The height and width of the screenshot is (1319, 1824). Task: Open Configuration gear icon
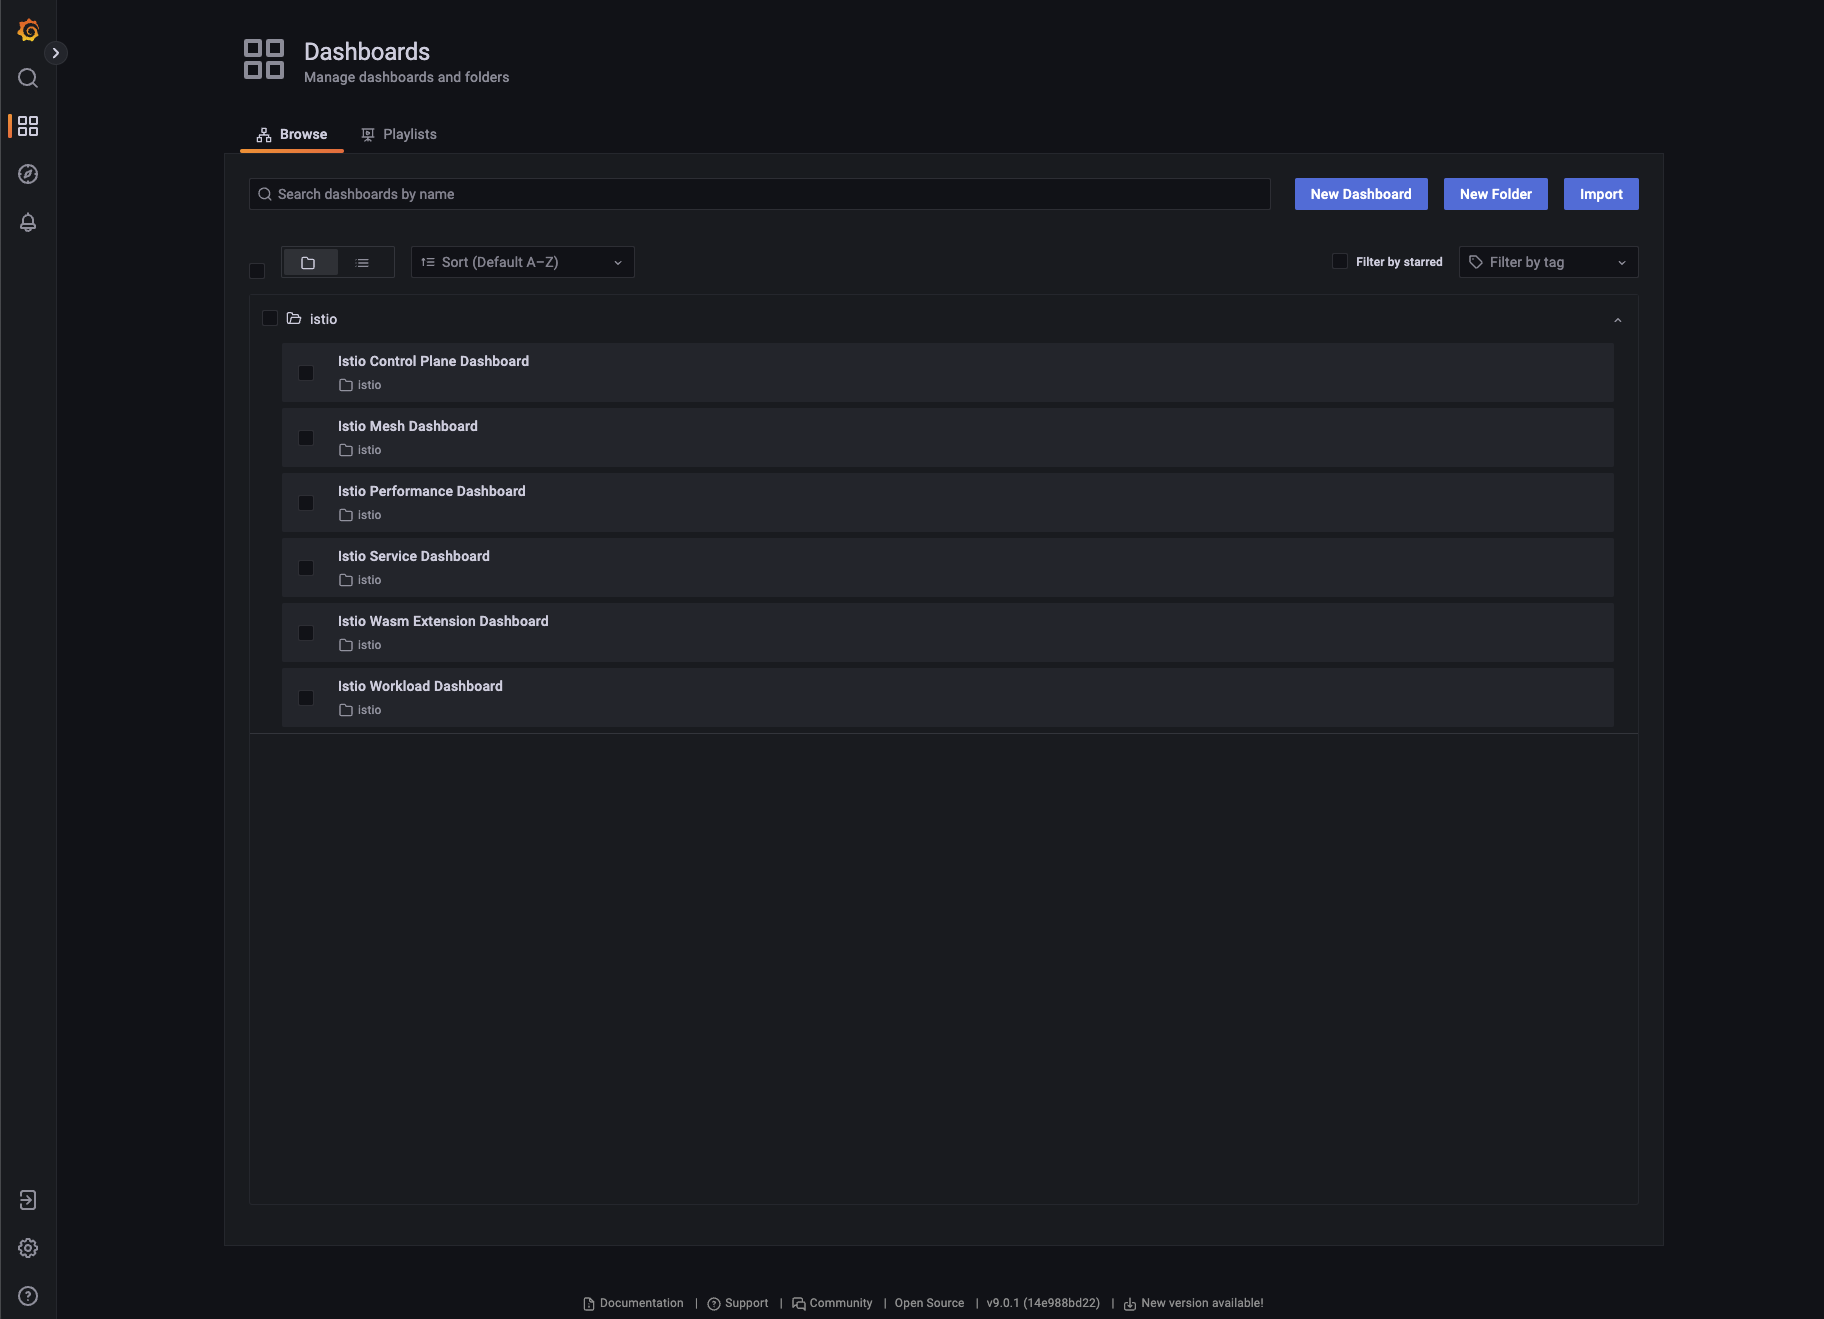(28, 1248)
